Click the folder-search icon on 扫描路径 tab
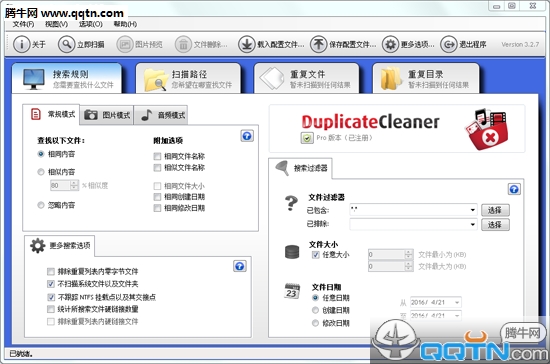The width and height of the screenshot is (550, 364). click(x=155, y=80)
